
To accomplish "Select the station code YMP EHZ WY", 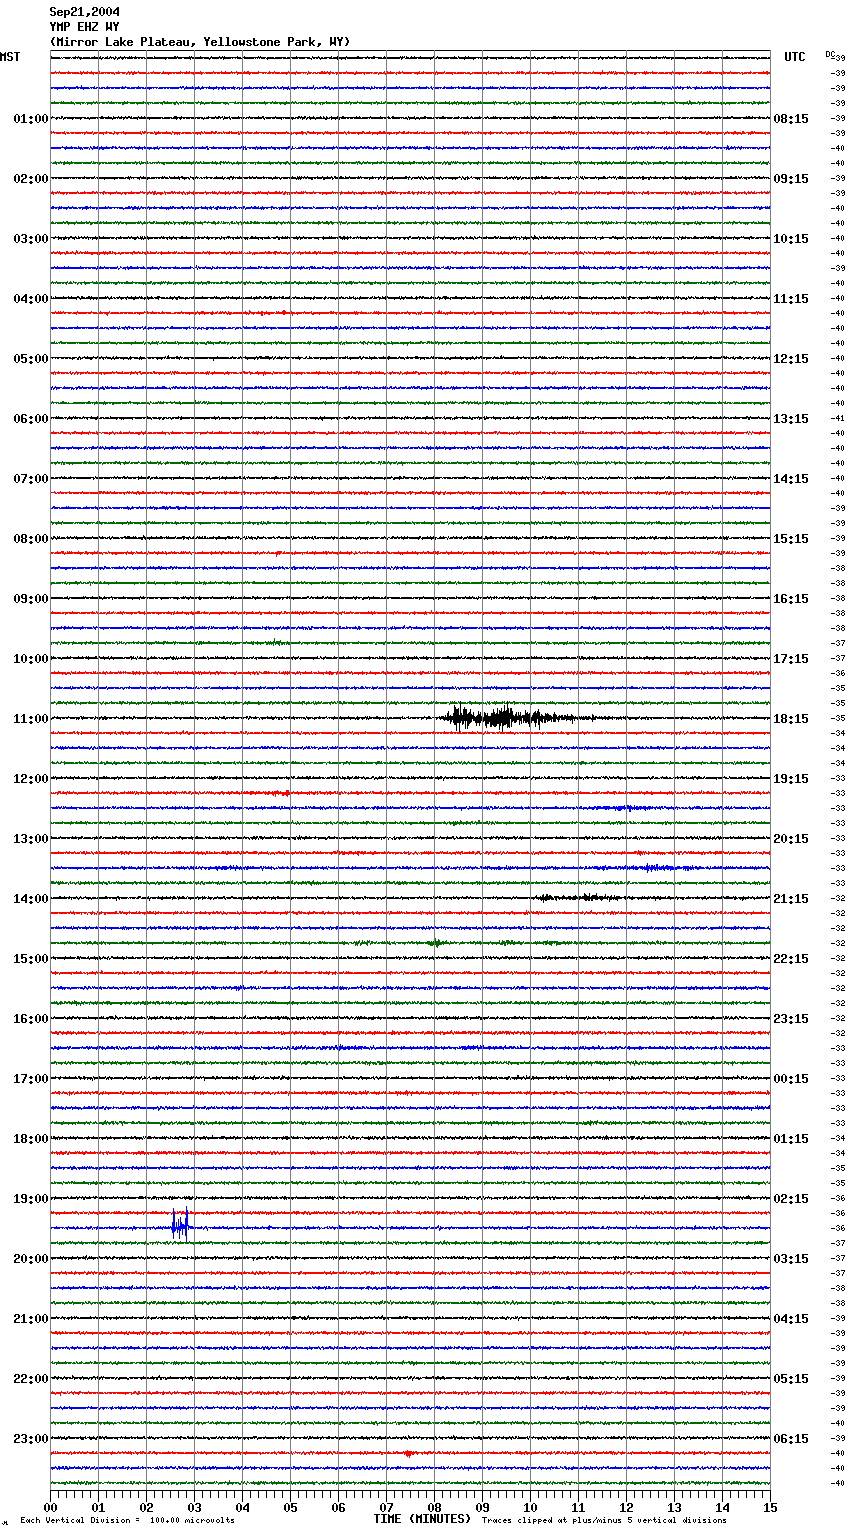I will [x=85, y=27].
